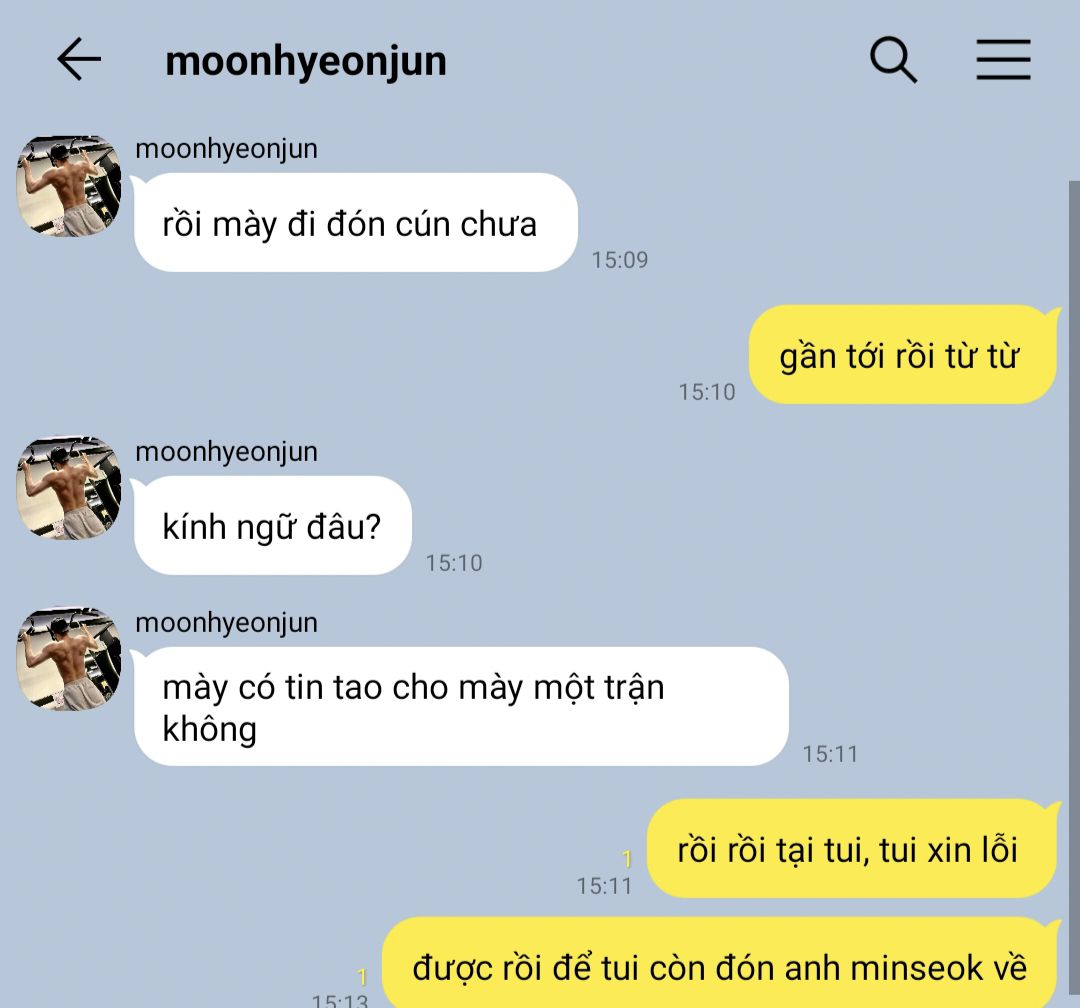Viewport: 1080px width, 1008px height.
Task: Select yellow bubble "rồi rồi tại tui, tui xin lỗi"
Action: [851, 849]
